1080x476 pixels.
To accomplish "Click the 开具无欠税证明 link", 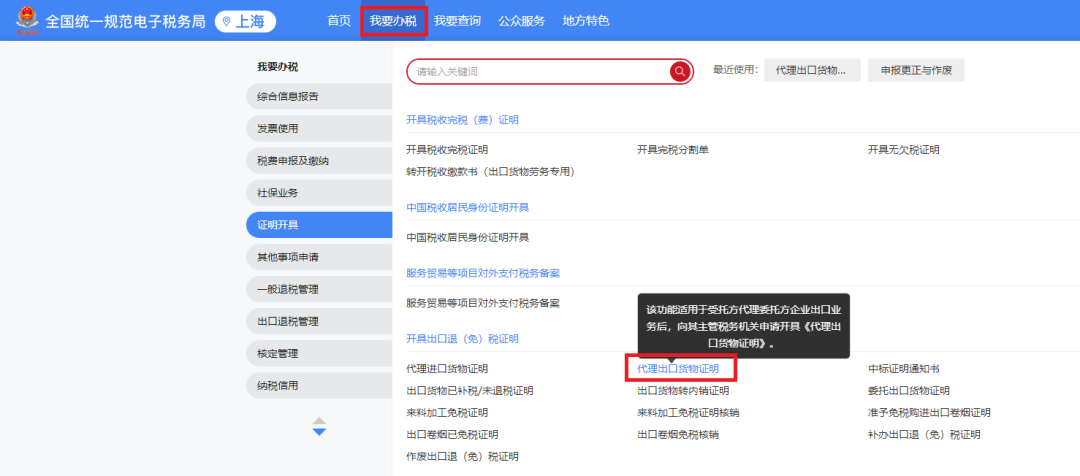I will pyautogui.click(x=903, y=150).
